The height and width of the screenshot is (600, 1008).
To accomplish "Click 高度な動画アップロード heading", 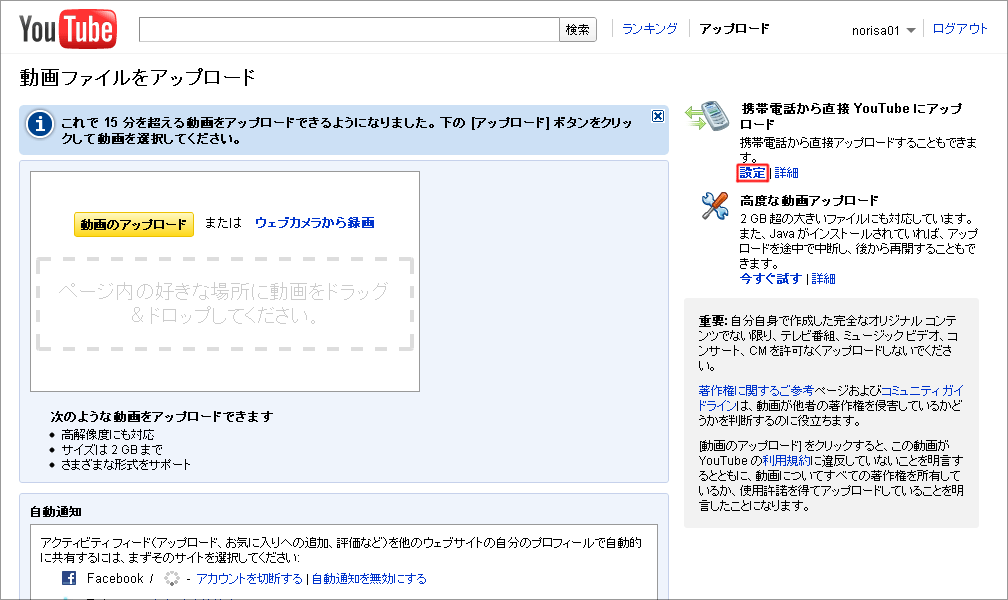I will point(809,201).
